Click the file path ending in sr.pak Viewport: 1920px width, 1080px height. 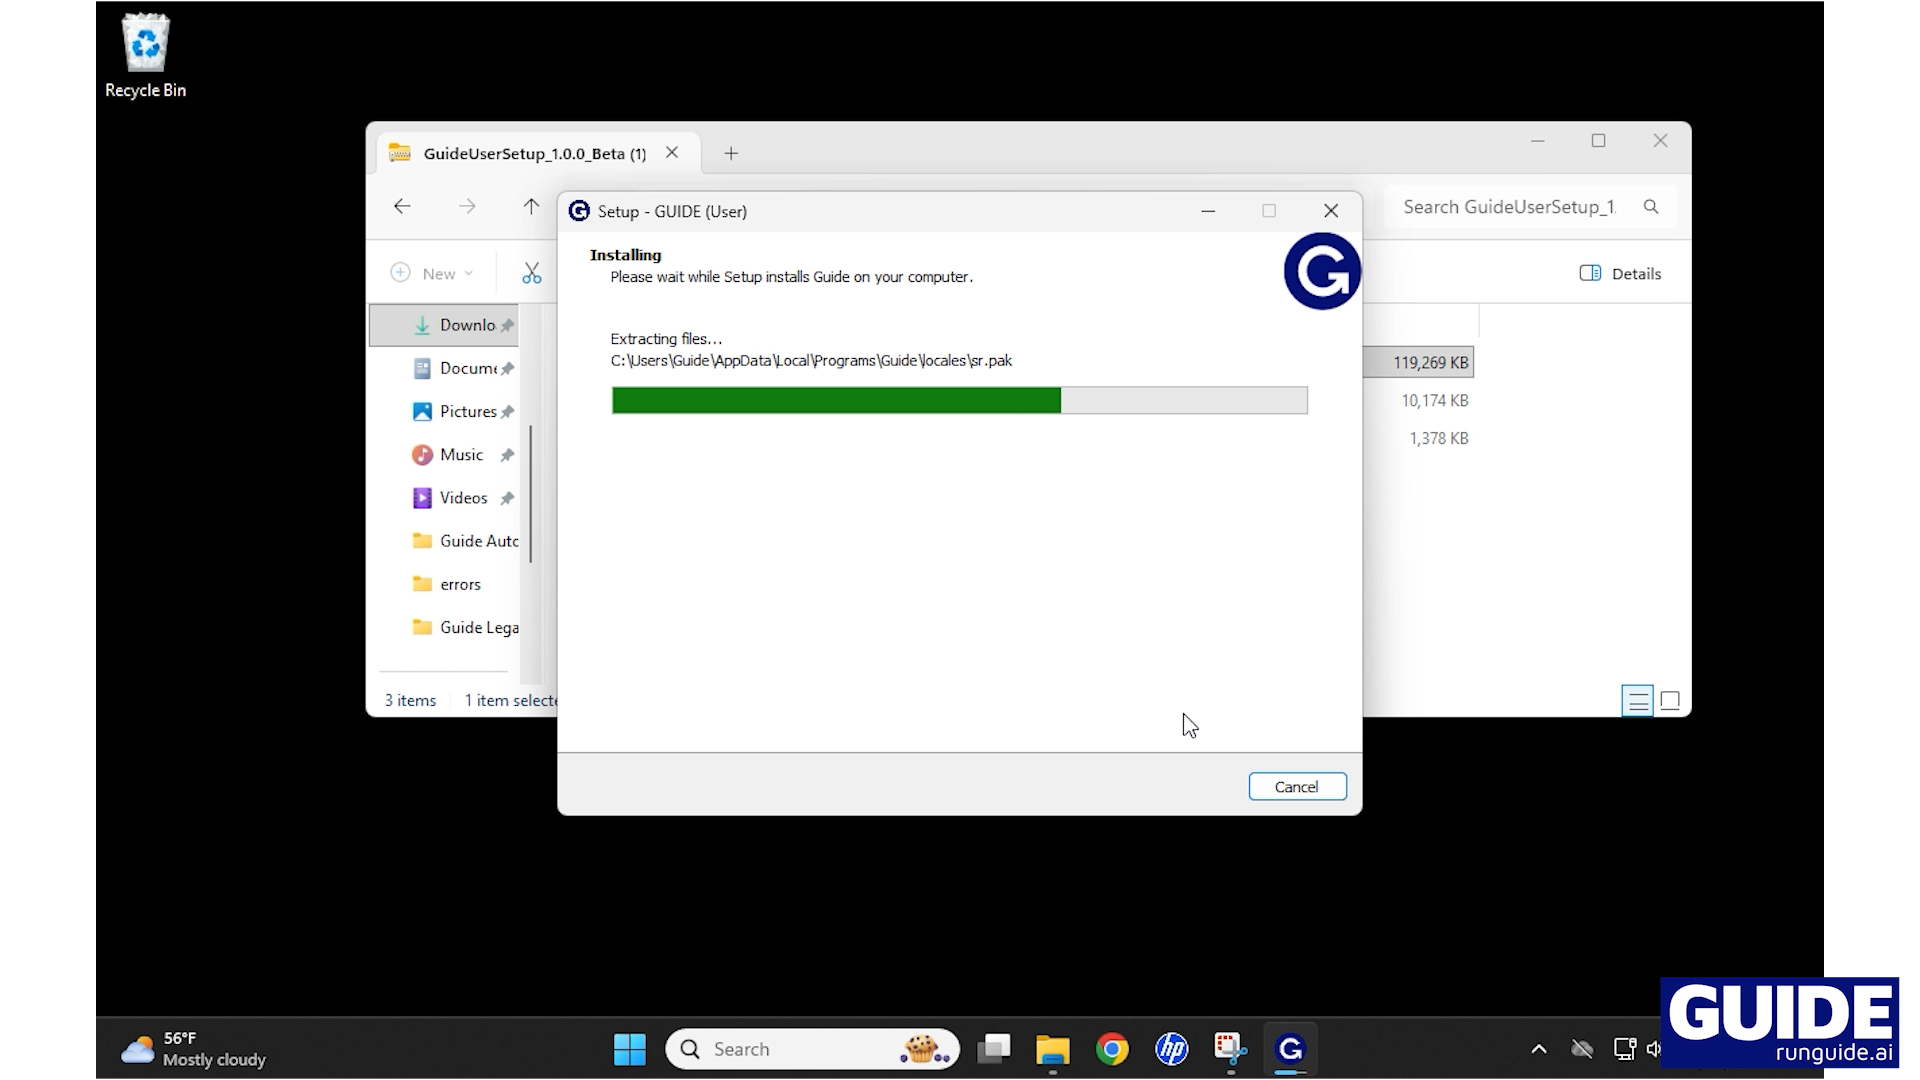811,361
